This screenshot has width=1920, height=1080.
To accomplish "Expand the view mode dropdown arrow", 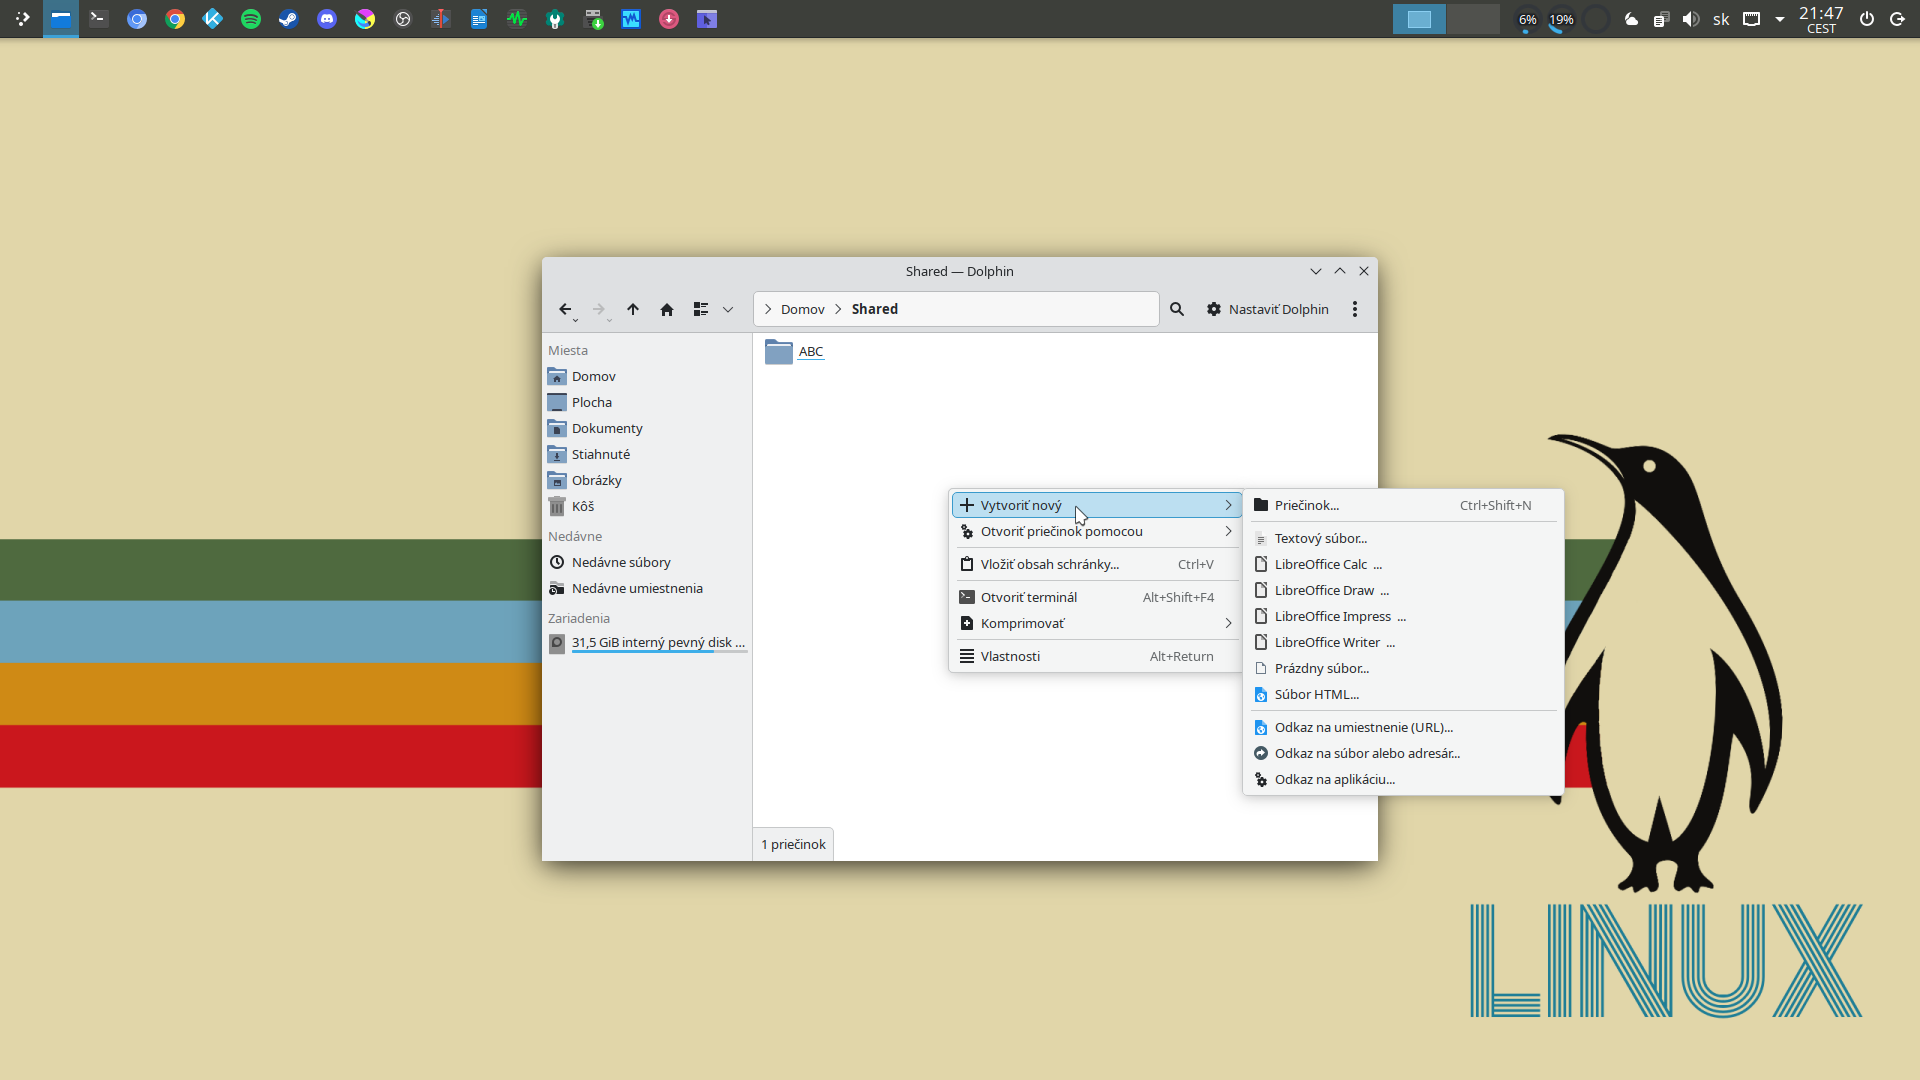I will coord(728,310).
